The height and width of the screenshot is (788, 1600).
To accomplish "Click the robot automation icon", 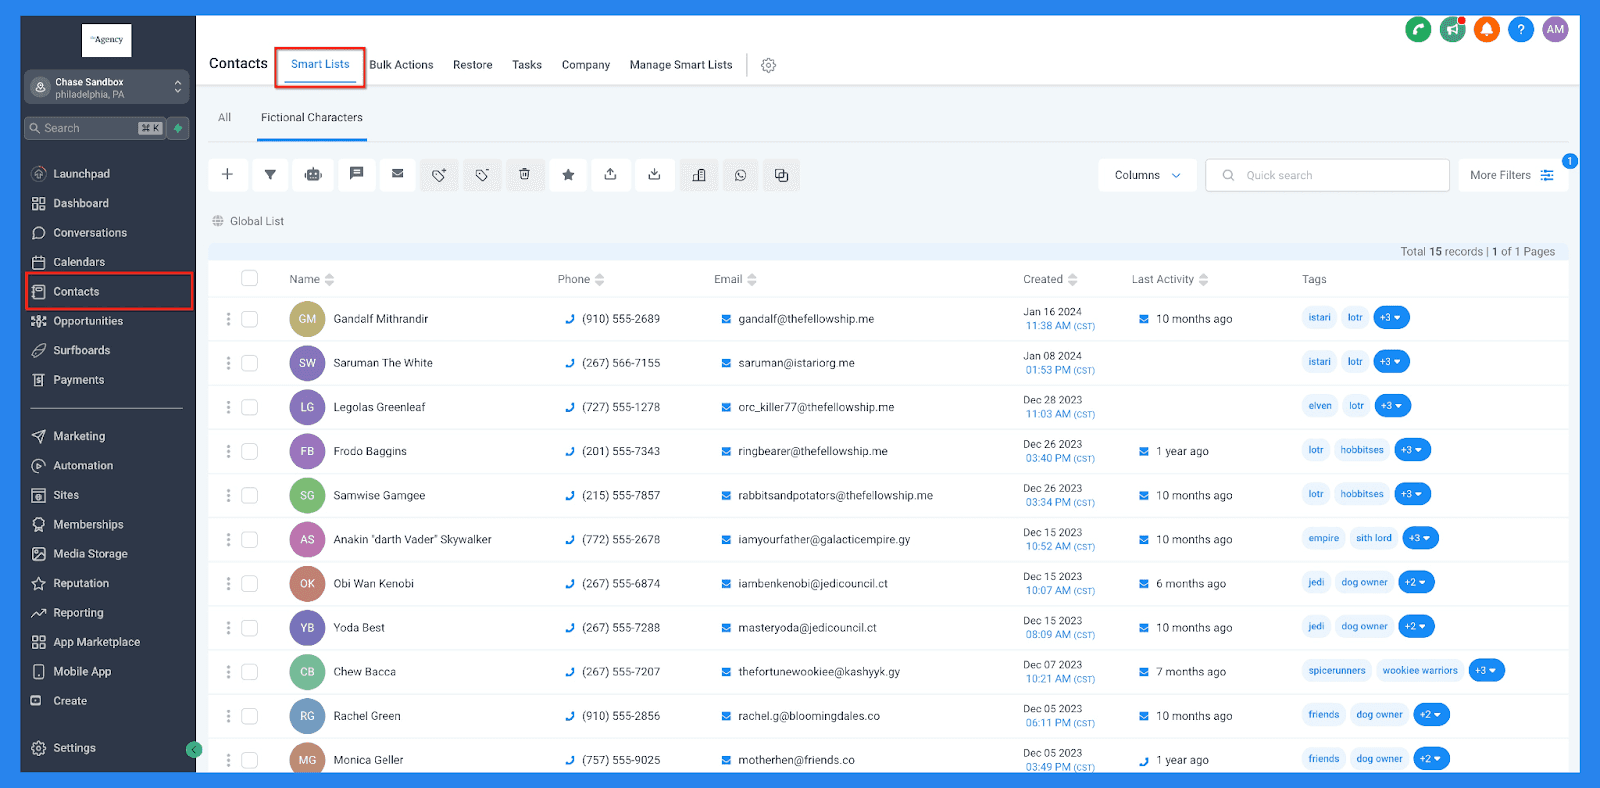I will click(x=313, y=175).
